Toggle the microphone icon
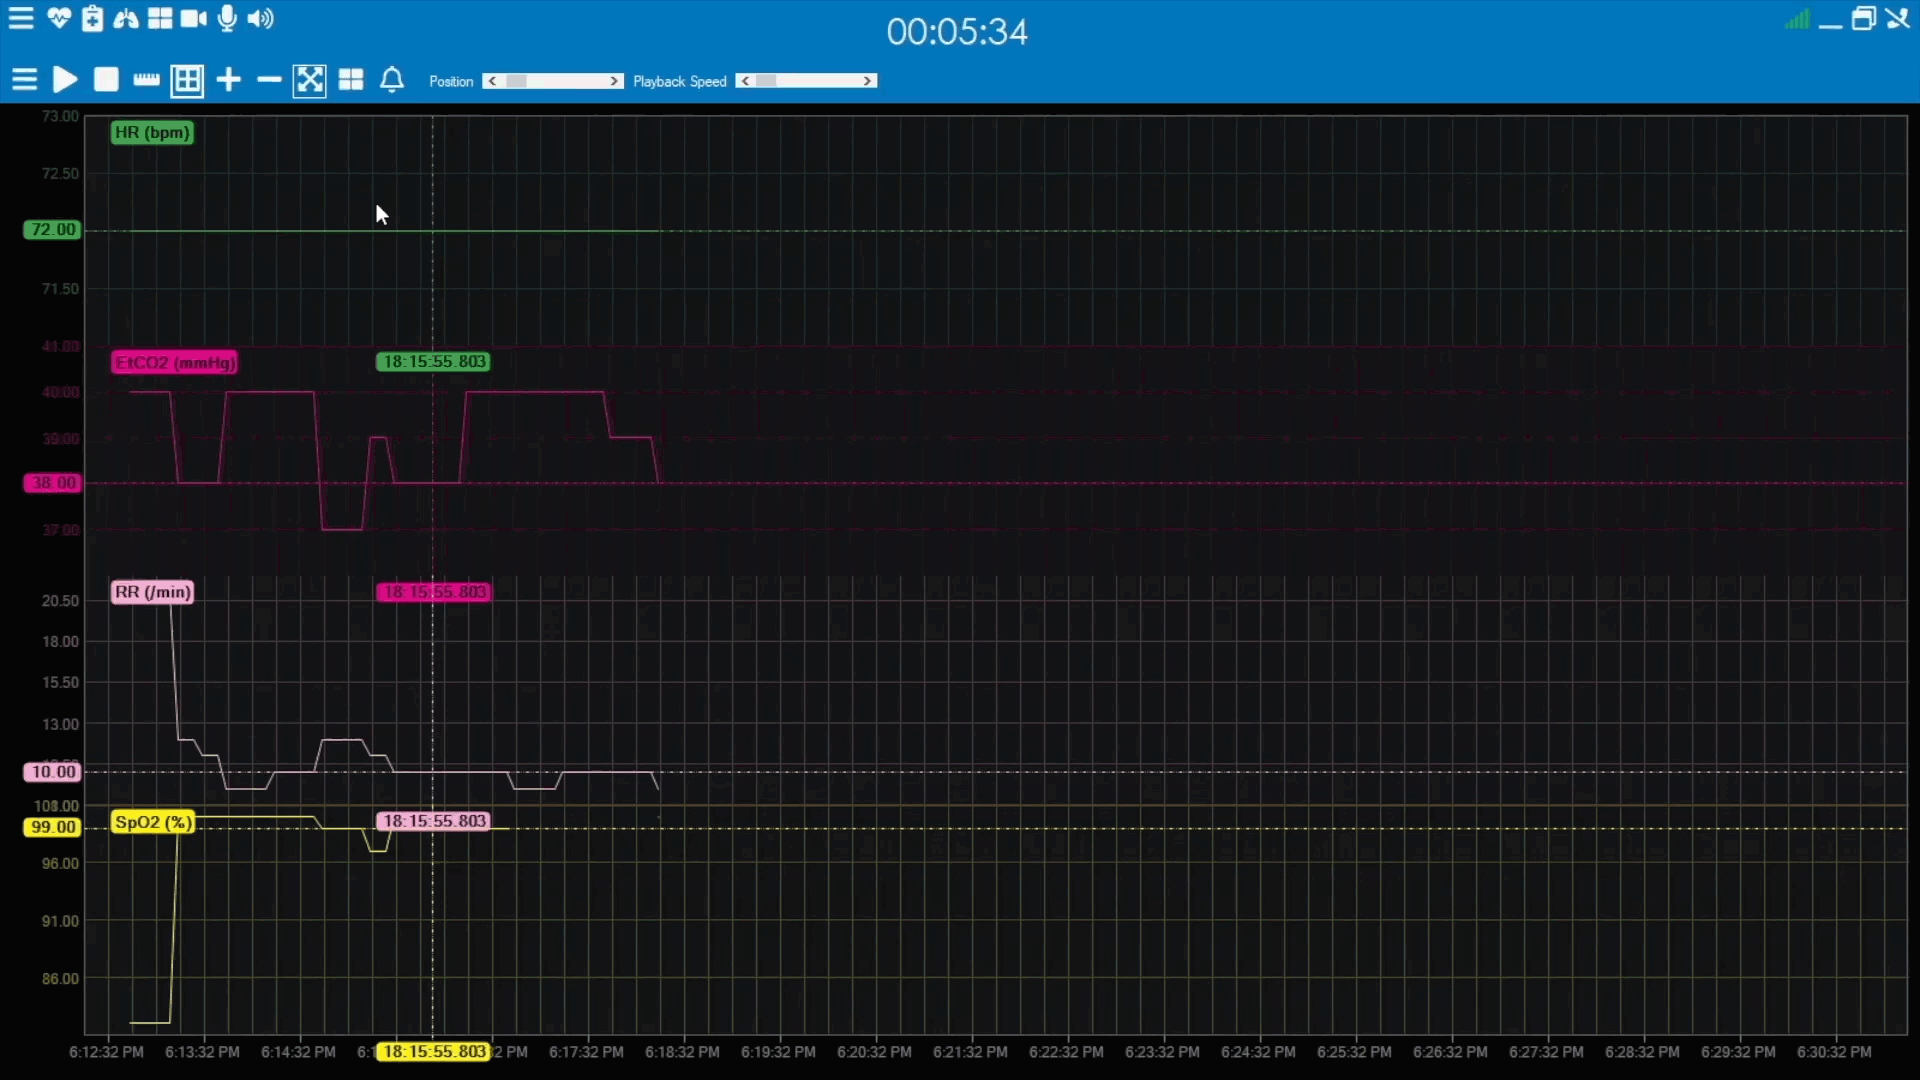The height and width of the screenshot is (1080, 1920). [227, 18]
